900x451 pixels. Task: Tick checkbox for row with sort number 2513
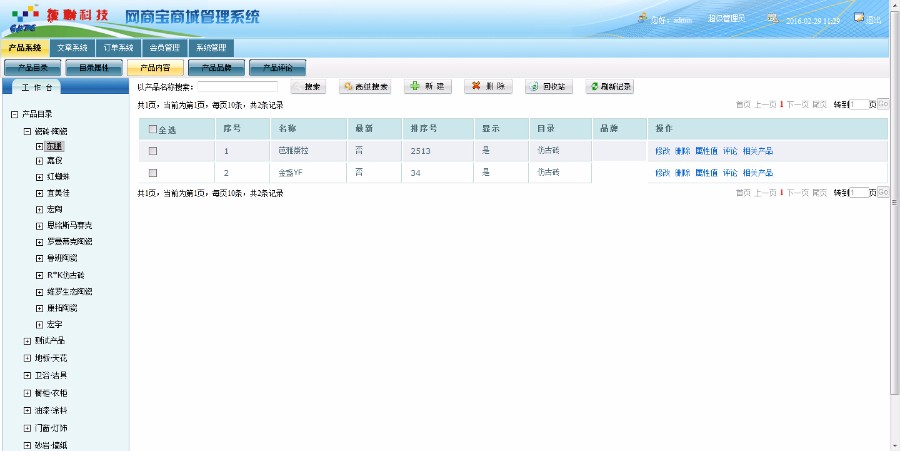click(x=153, y=151)
